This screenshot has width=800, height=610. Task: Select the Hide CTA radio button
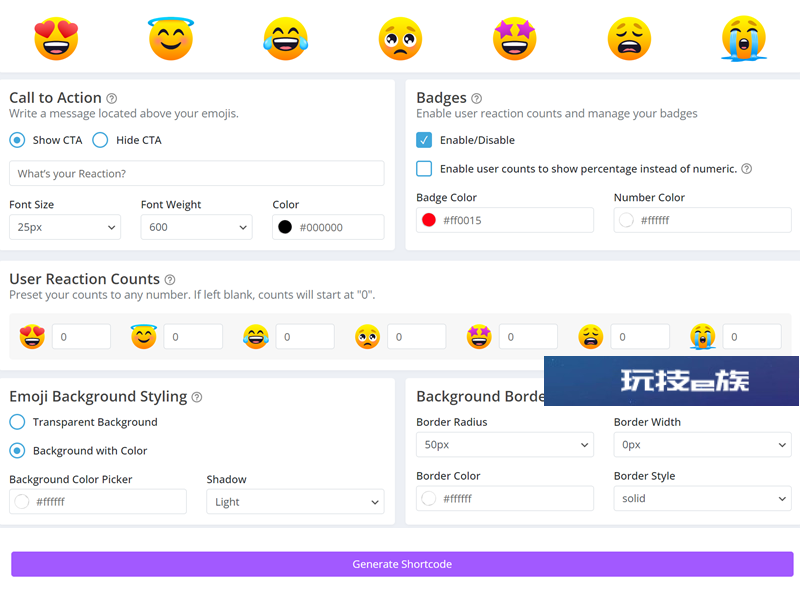point(100,140)
